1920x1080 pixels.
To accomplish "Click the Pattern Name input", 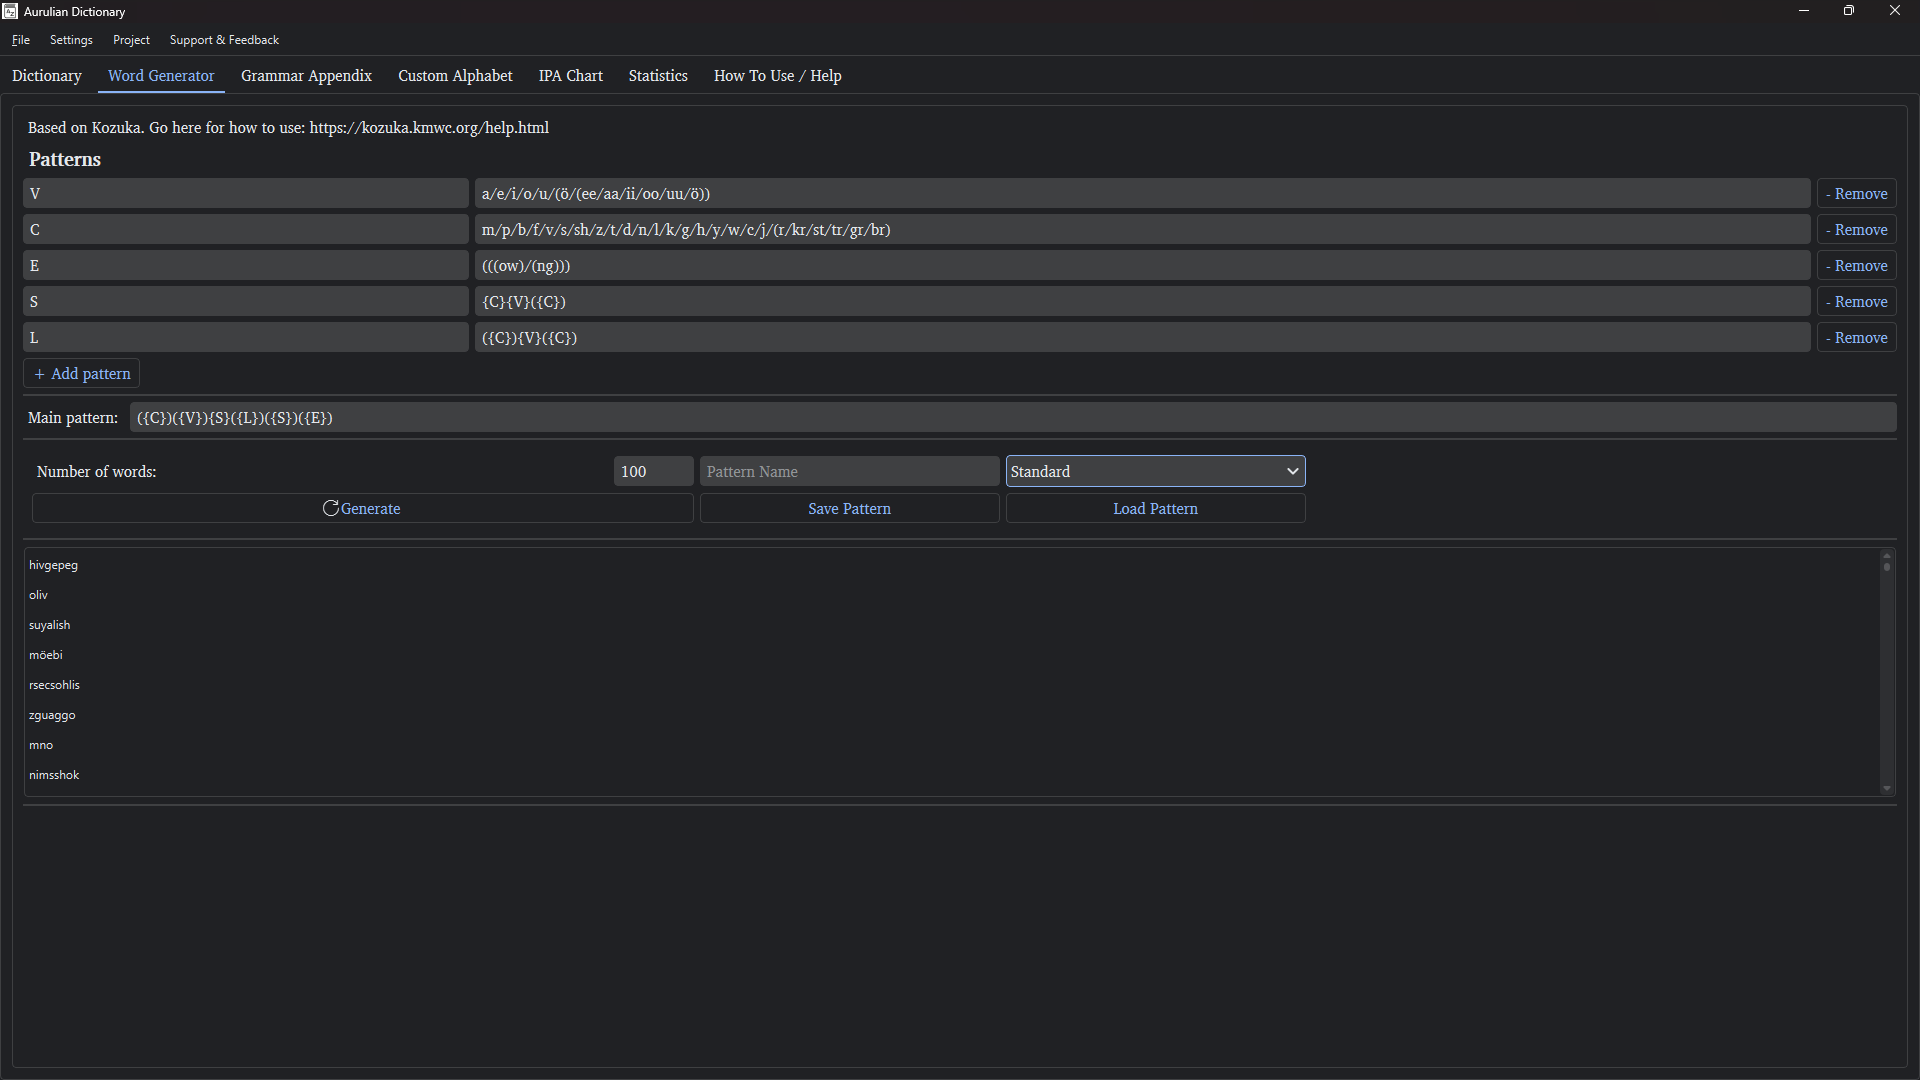I will [849, 472].
